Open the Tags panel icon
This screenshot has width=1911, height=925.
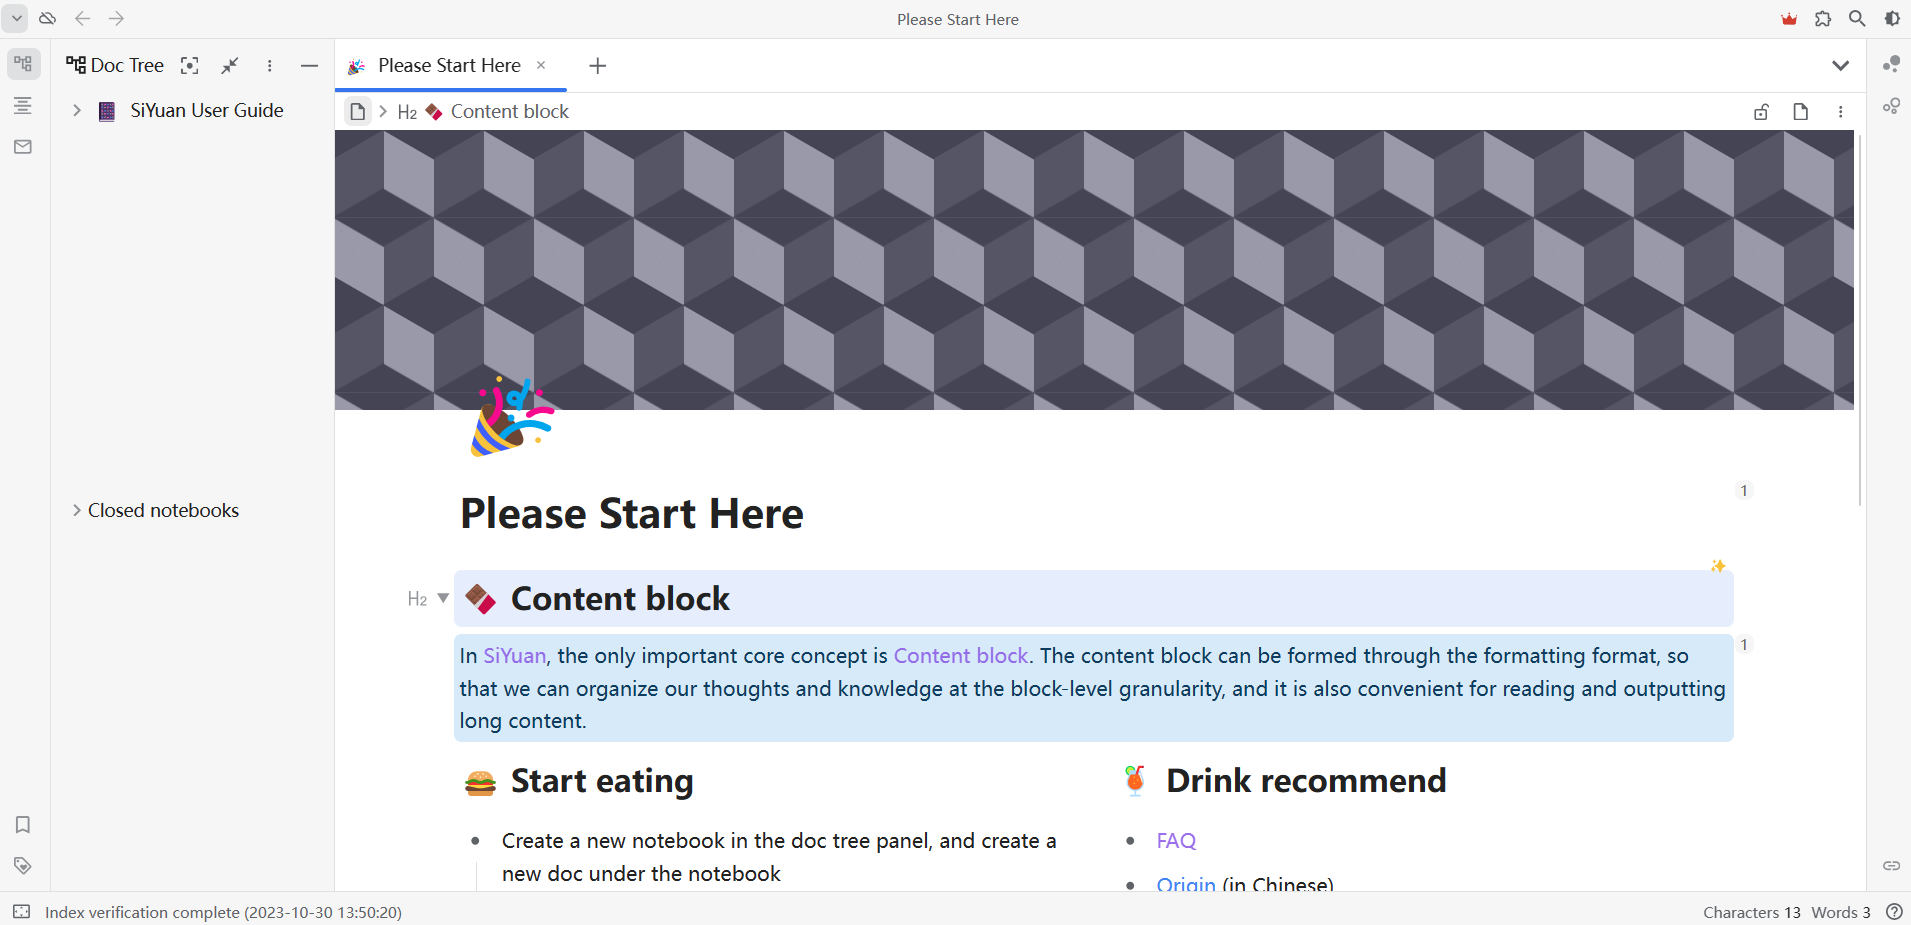[23, 865]
